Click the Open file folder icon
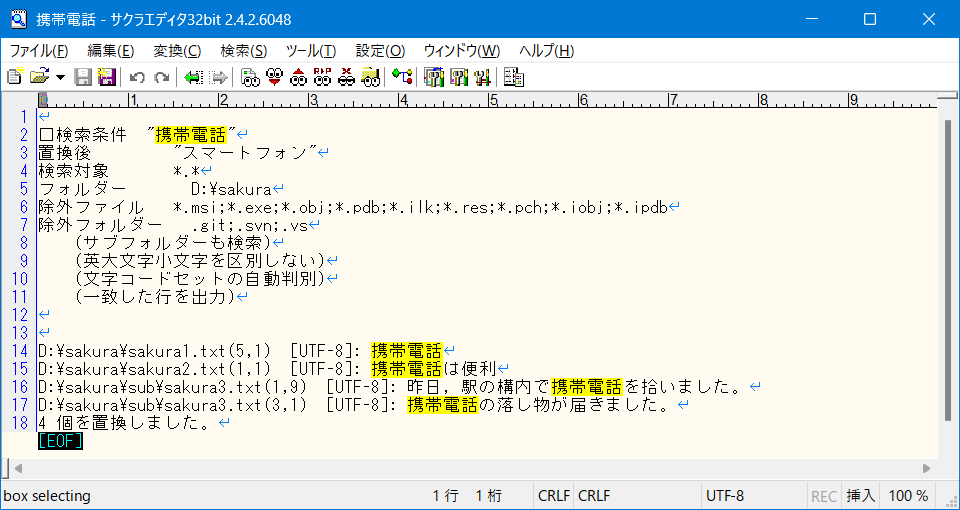 38,77
